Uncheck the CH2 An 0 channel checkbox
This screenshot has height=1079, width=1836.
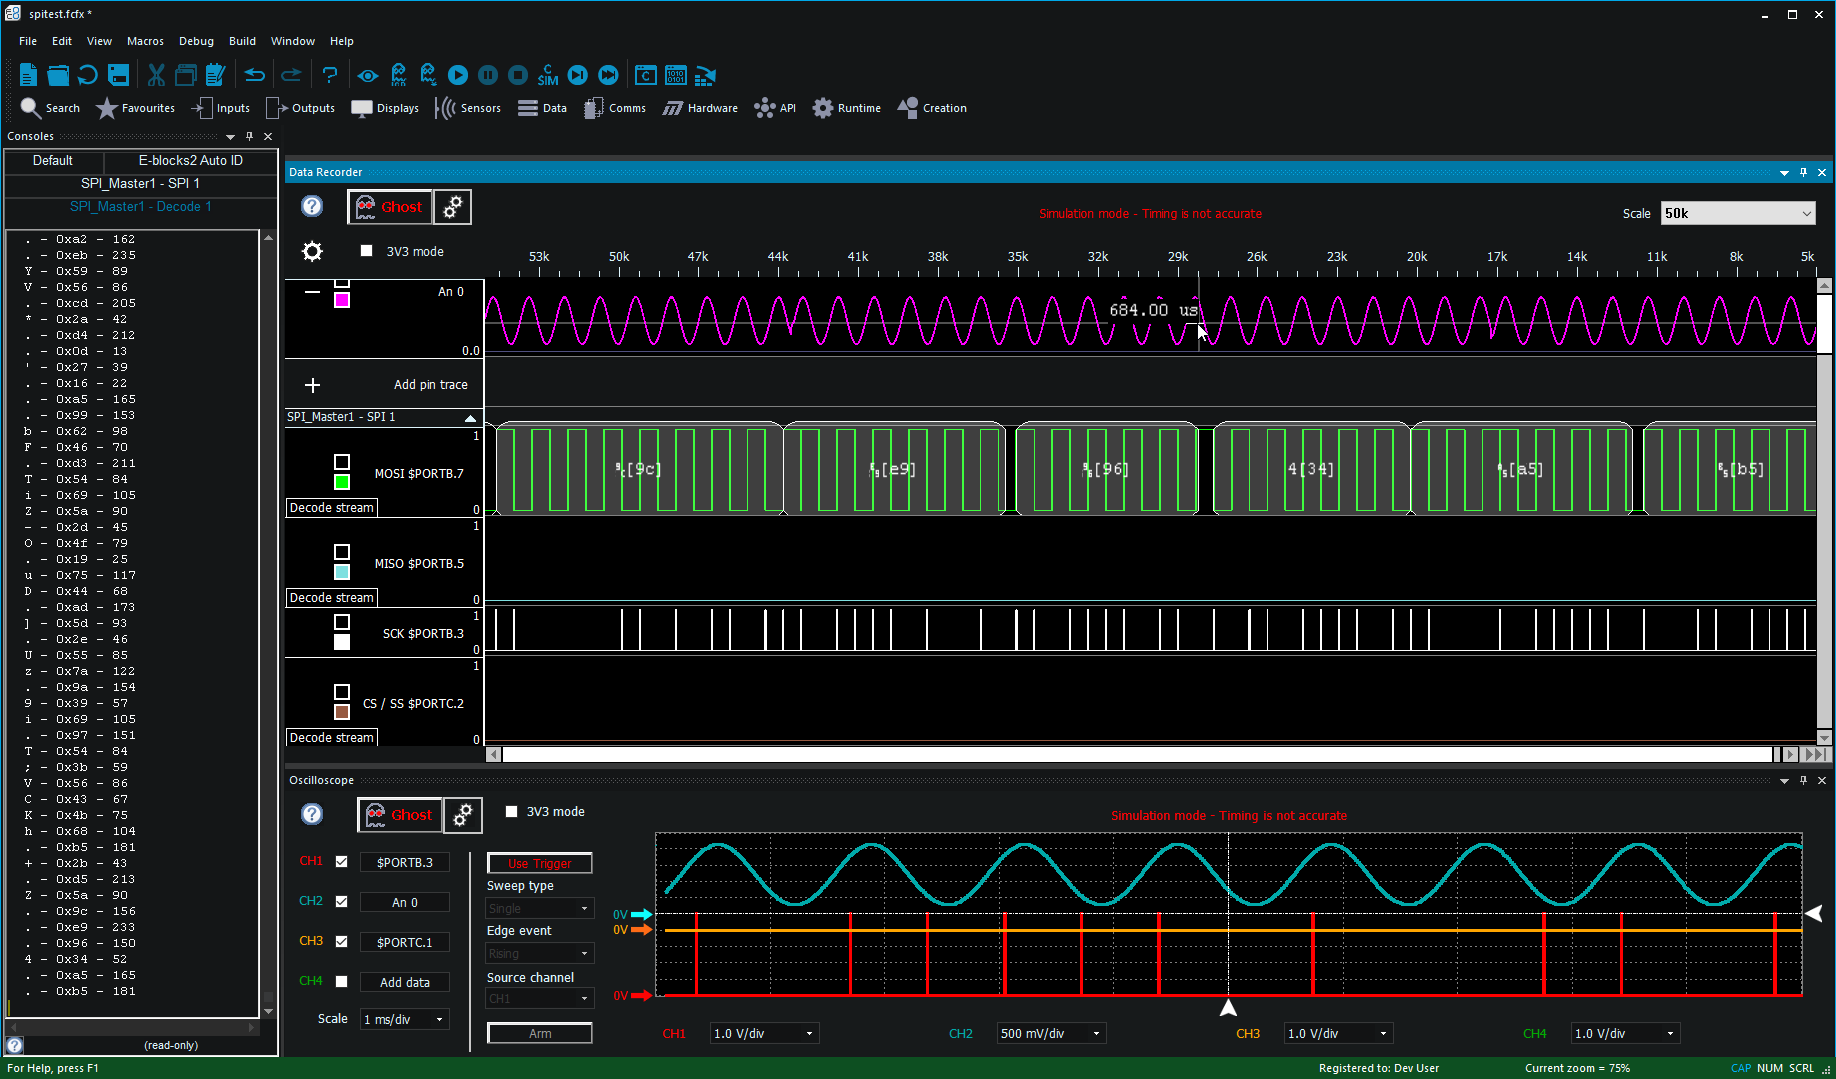[x=341, y=901]
